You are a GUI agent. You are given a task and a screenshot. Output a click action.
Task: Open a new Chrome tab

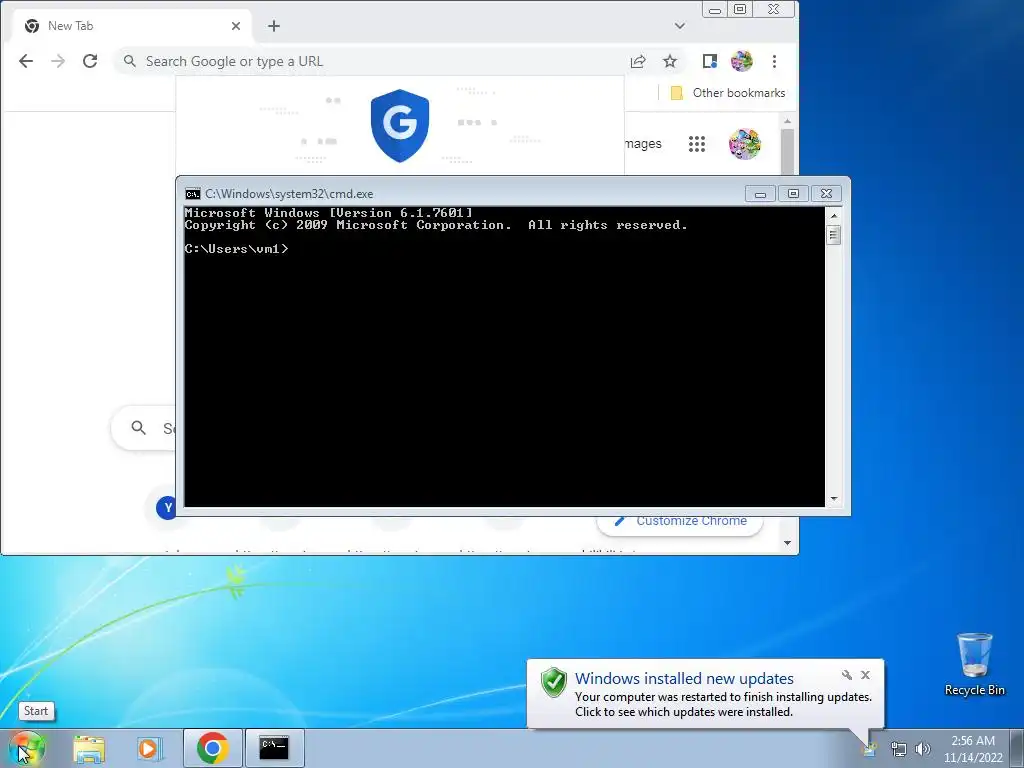(x=274, y=26)
